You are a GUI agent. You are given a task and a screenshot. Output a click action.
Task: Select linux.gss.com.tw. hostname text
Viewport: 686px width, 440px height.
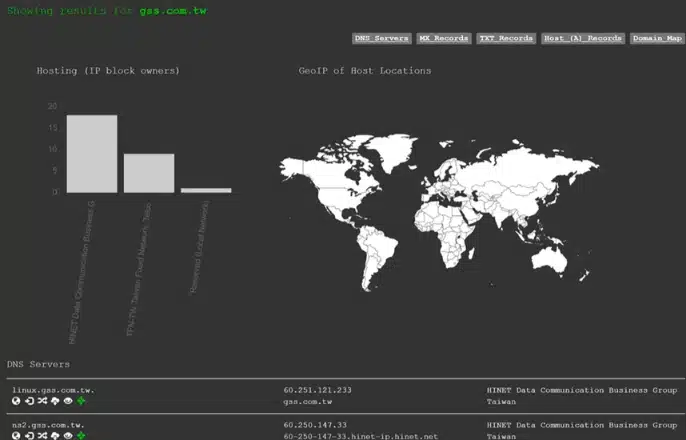pyautogui.click(x=53, y=390)
